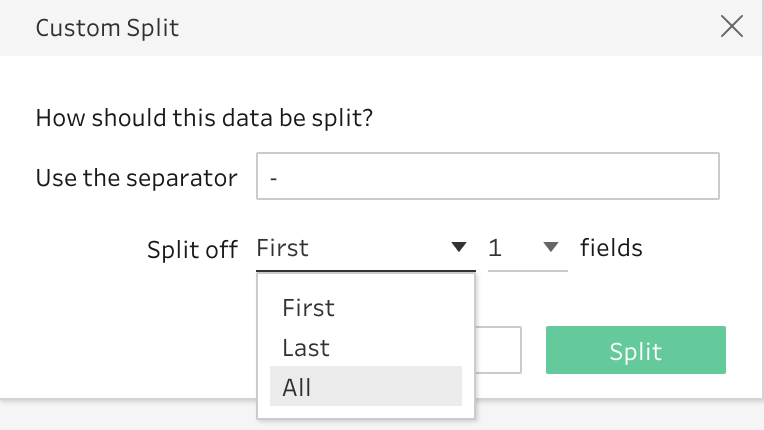764x430 pixels.
Task: Choose 'First' from the dropdown list
Action: coord(308,307)
